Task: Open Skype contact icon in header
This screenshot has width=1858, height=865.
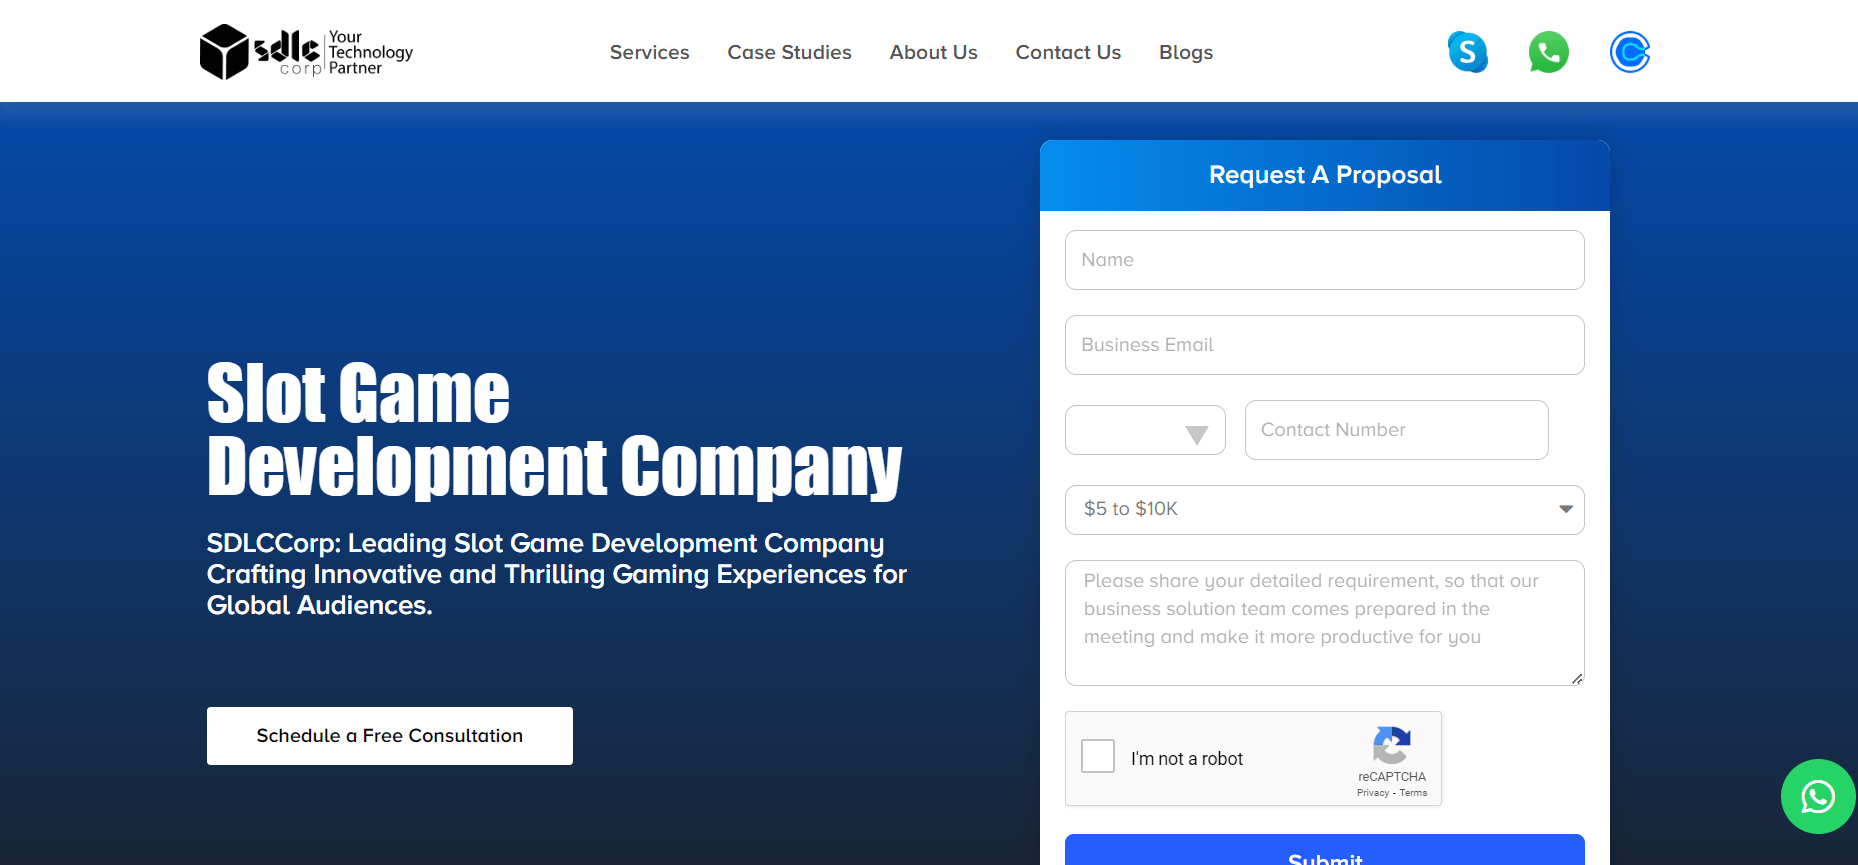Action: pos(1467,52)
